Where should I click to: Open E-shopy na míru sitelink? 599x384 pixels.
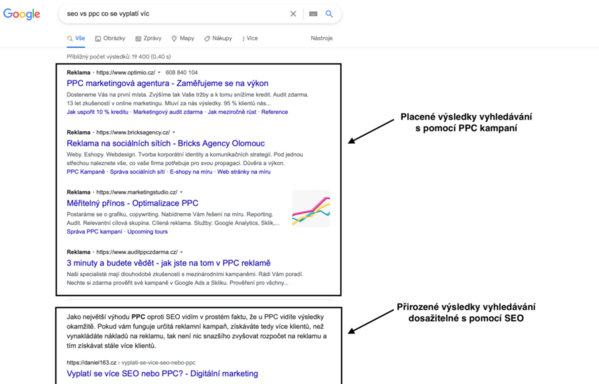coord(191,172)
